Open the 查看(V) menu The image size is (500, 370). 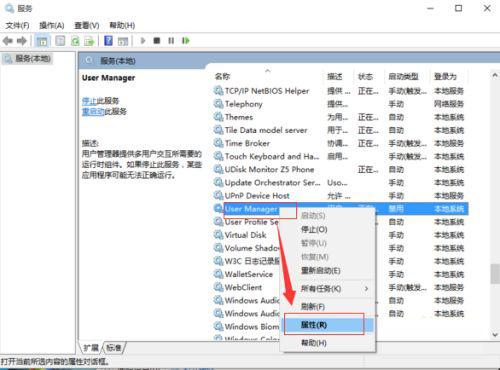pos(87,25)
